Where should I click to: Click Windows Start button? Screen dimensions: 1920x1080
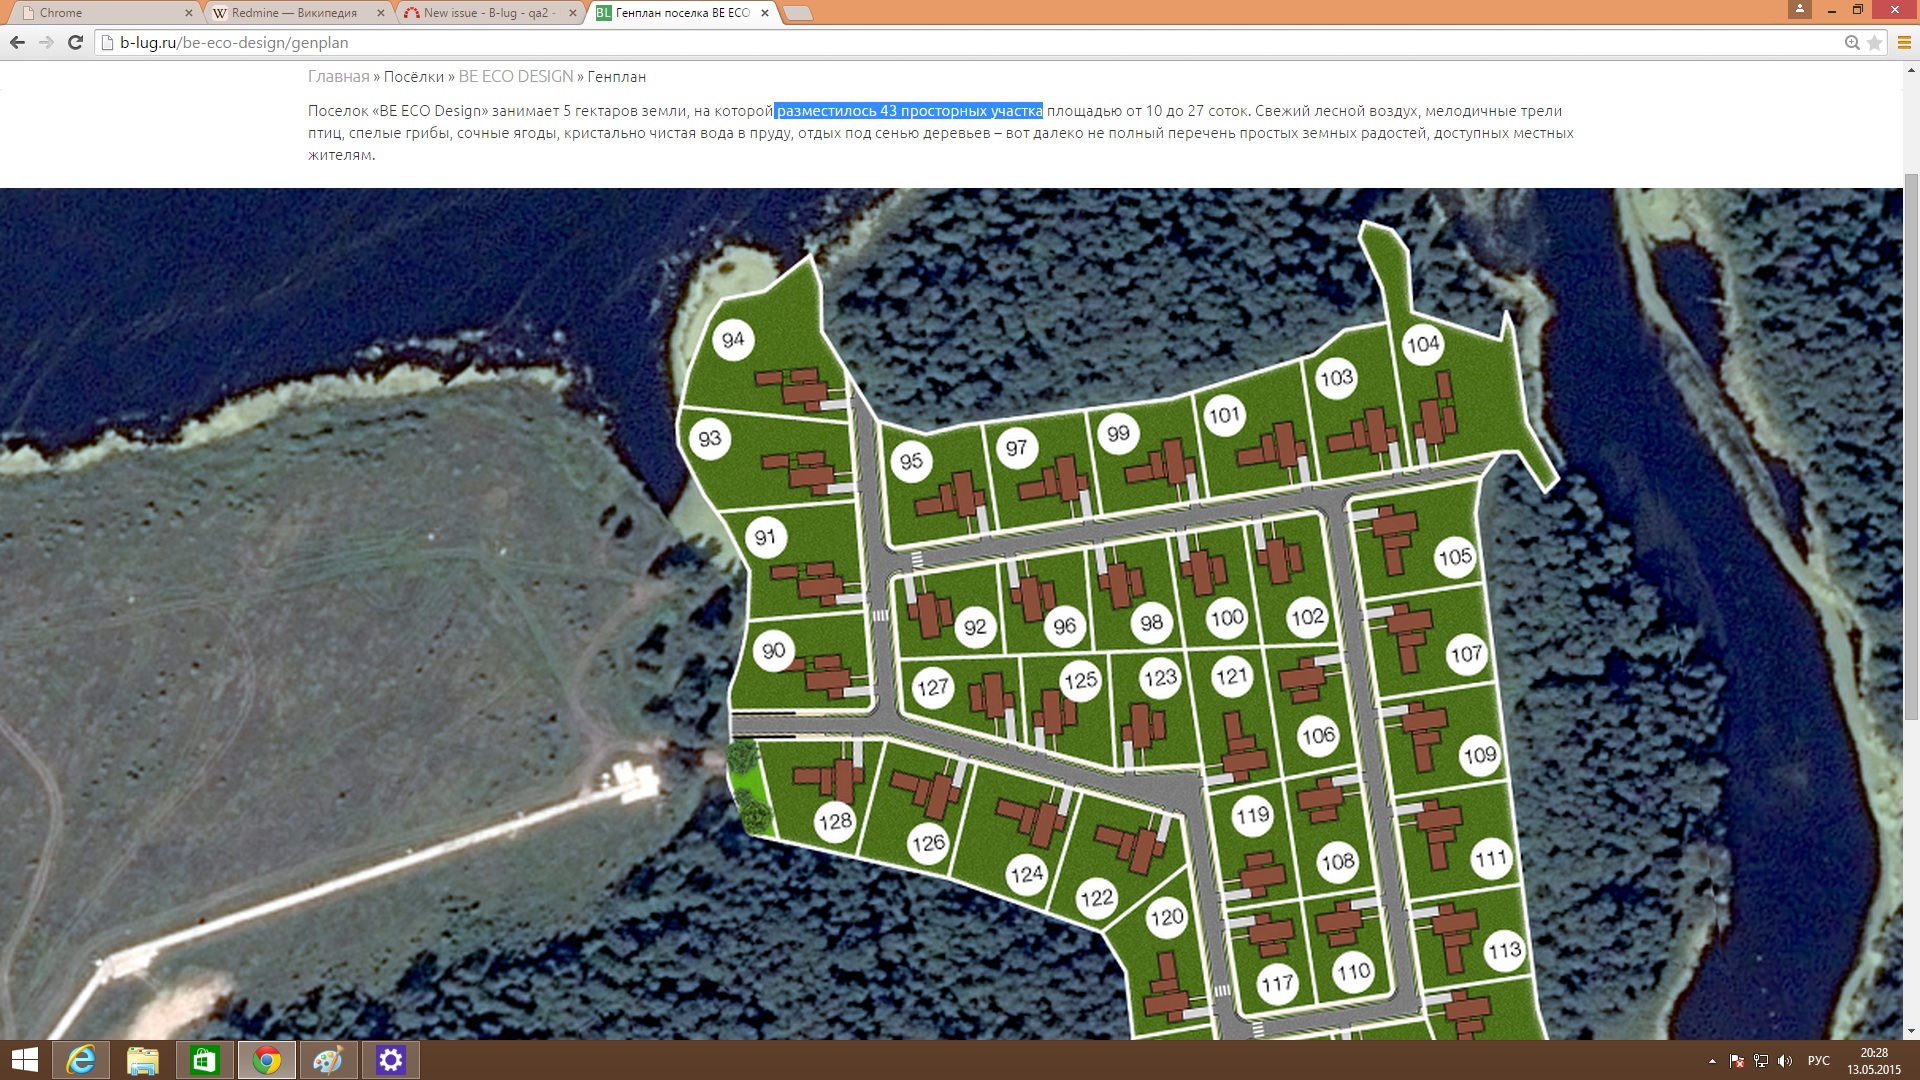[x=24, y=1060]
